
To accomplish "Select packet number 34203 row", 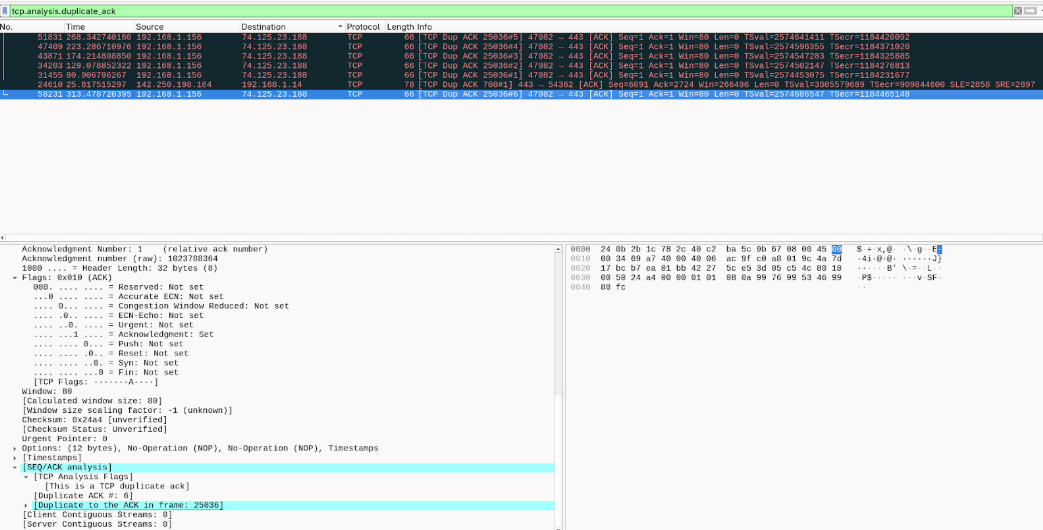I will [522, 66].
